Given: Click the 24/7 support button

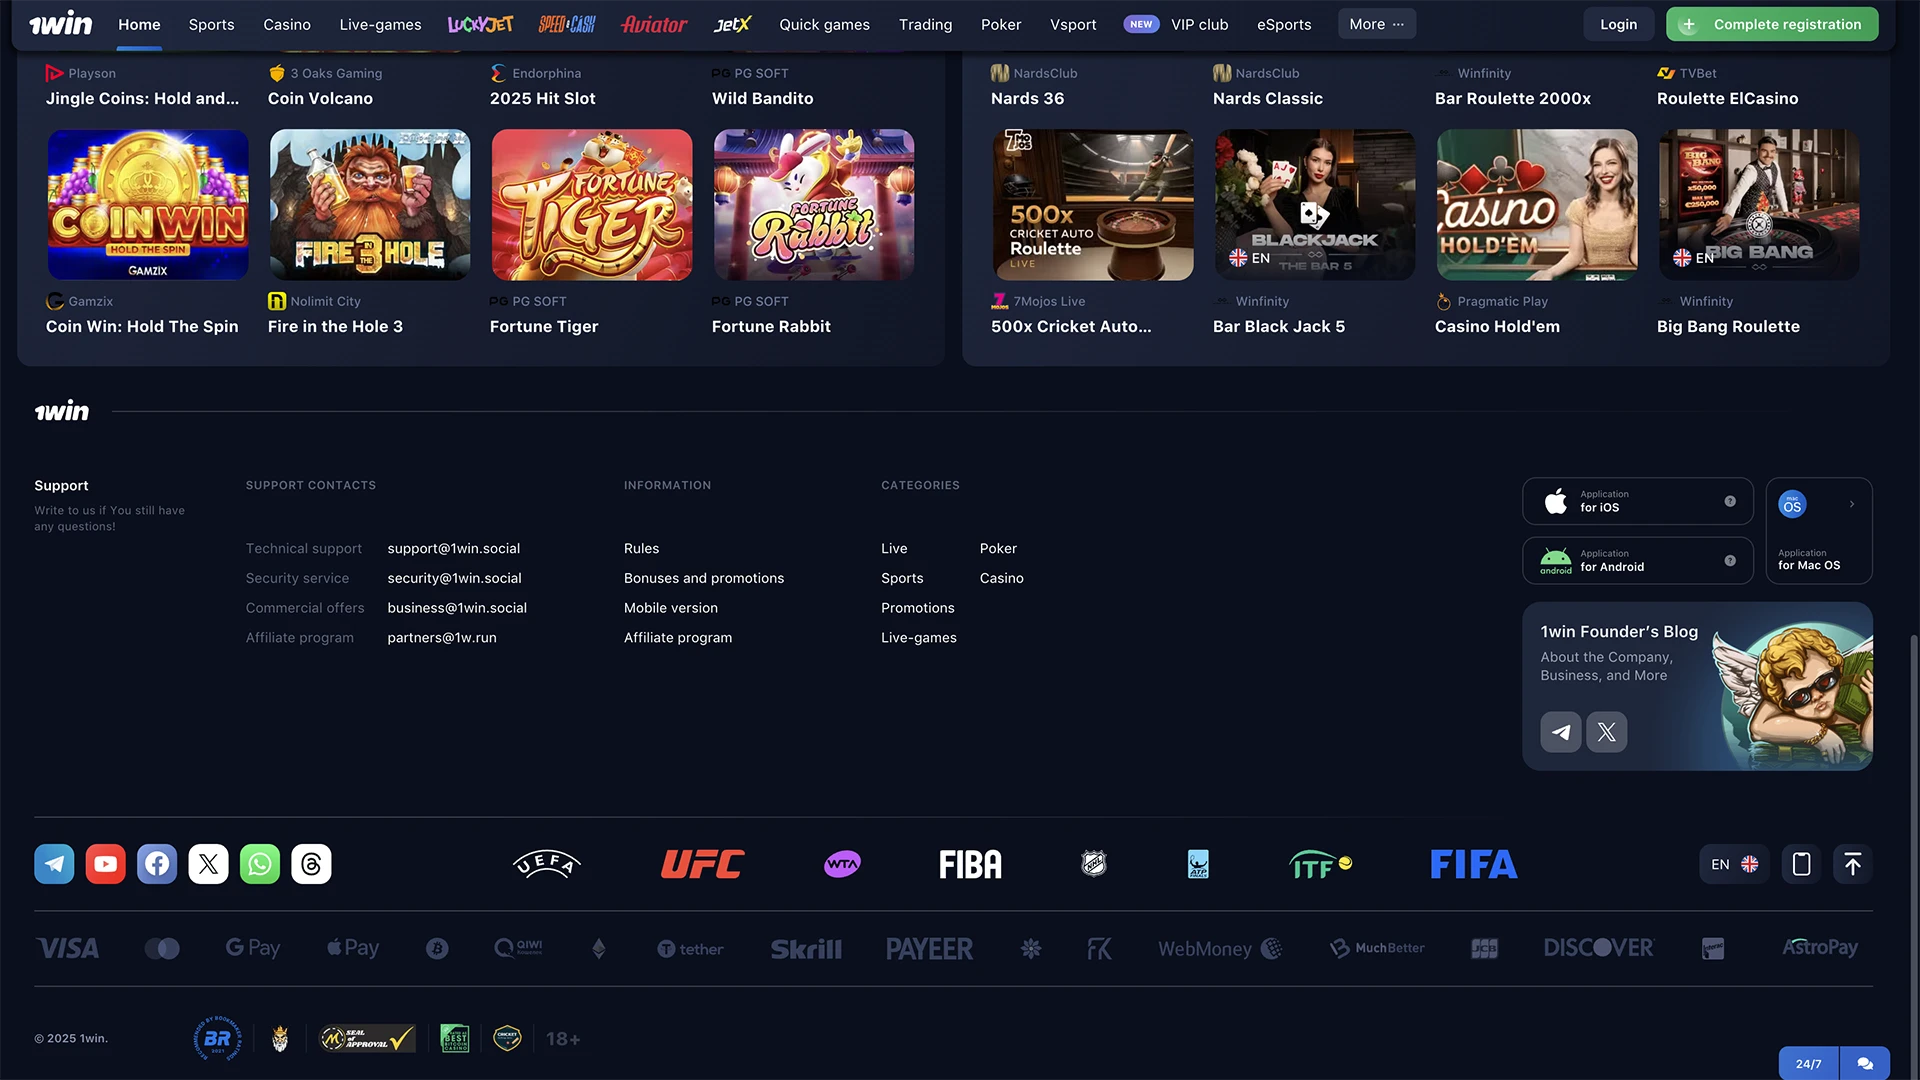Looking at the screenshot, I should coord(1809,1063).
